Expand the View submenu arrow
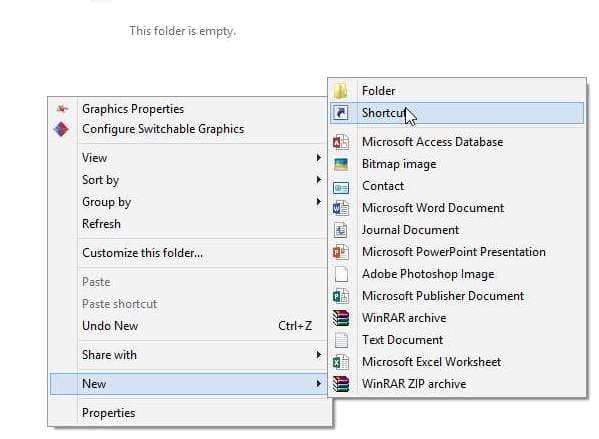599x439 pixels. (319, 157)
